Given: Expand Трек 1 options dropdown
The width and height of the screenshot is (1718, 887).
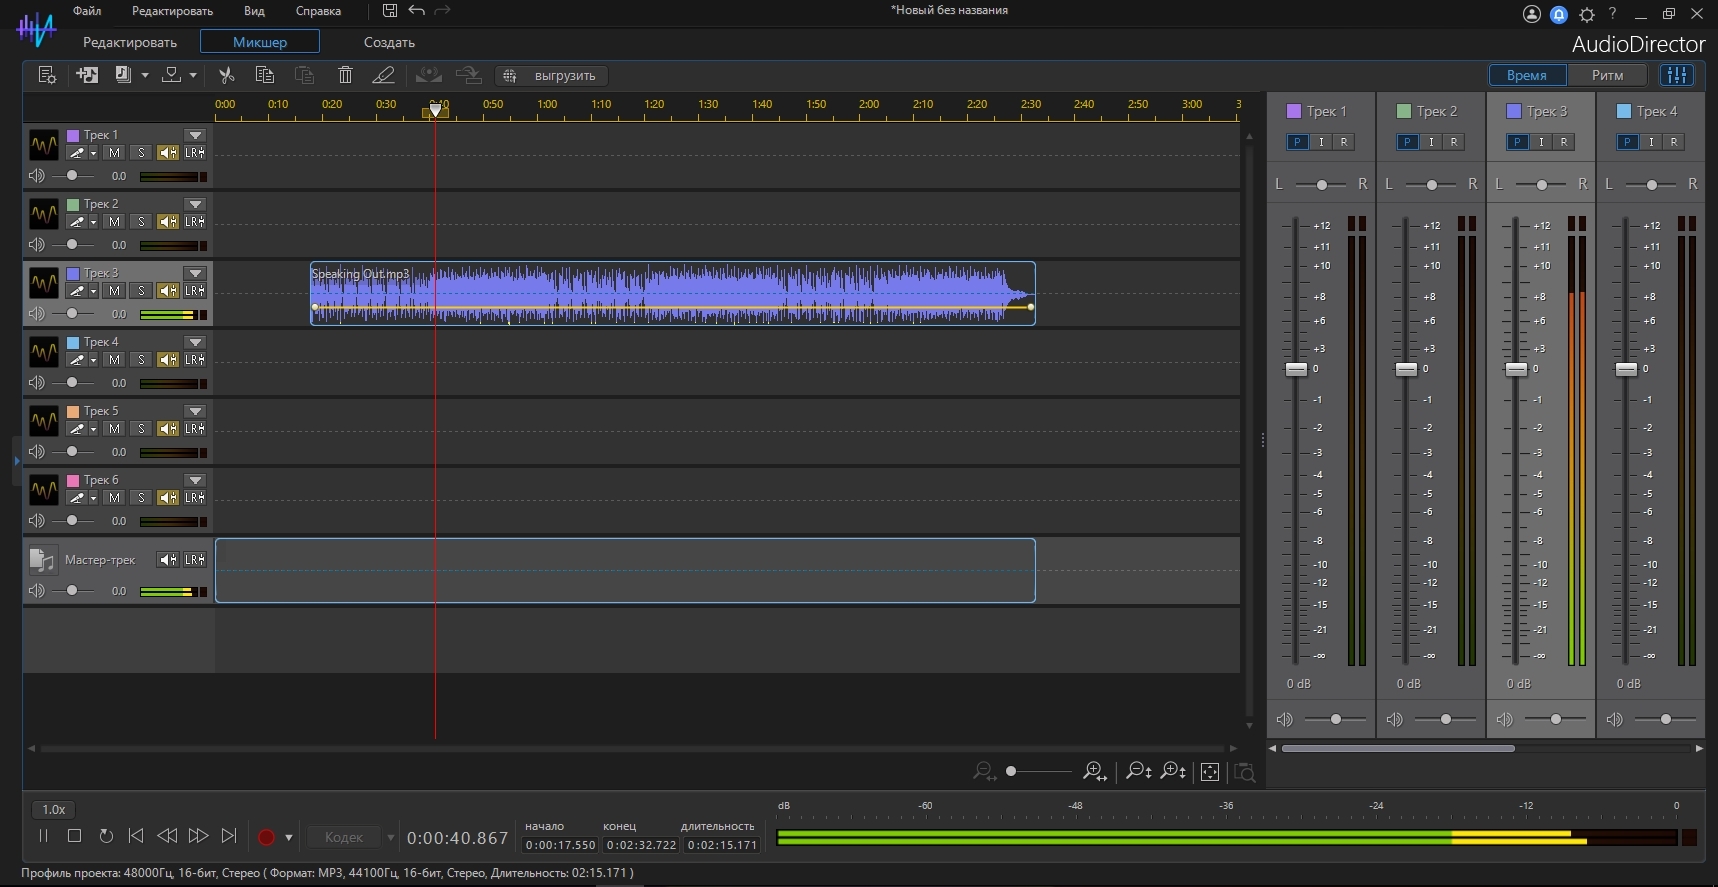Looking at the screenshot, I should 195,135.
